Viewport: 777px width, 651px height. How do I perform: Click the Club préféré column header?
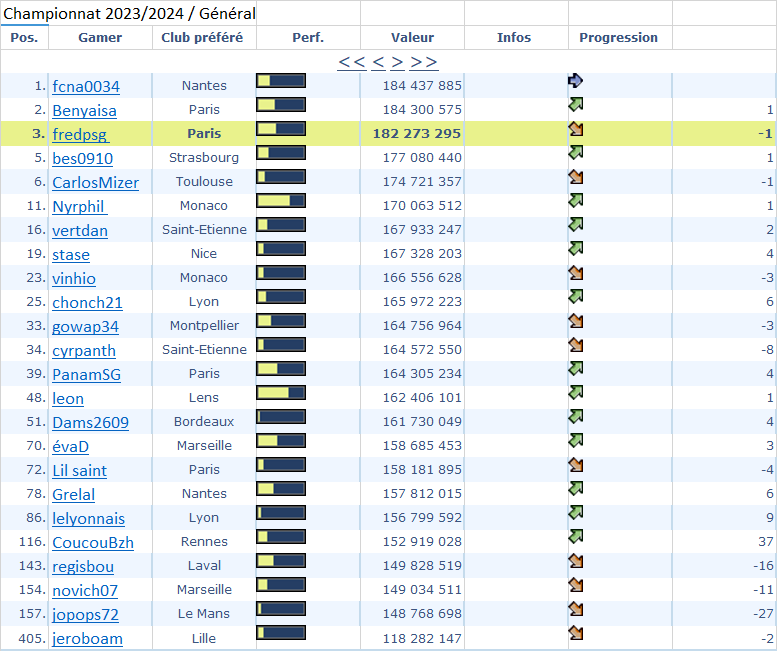[202, 38]
